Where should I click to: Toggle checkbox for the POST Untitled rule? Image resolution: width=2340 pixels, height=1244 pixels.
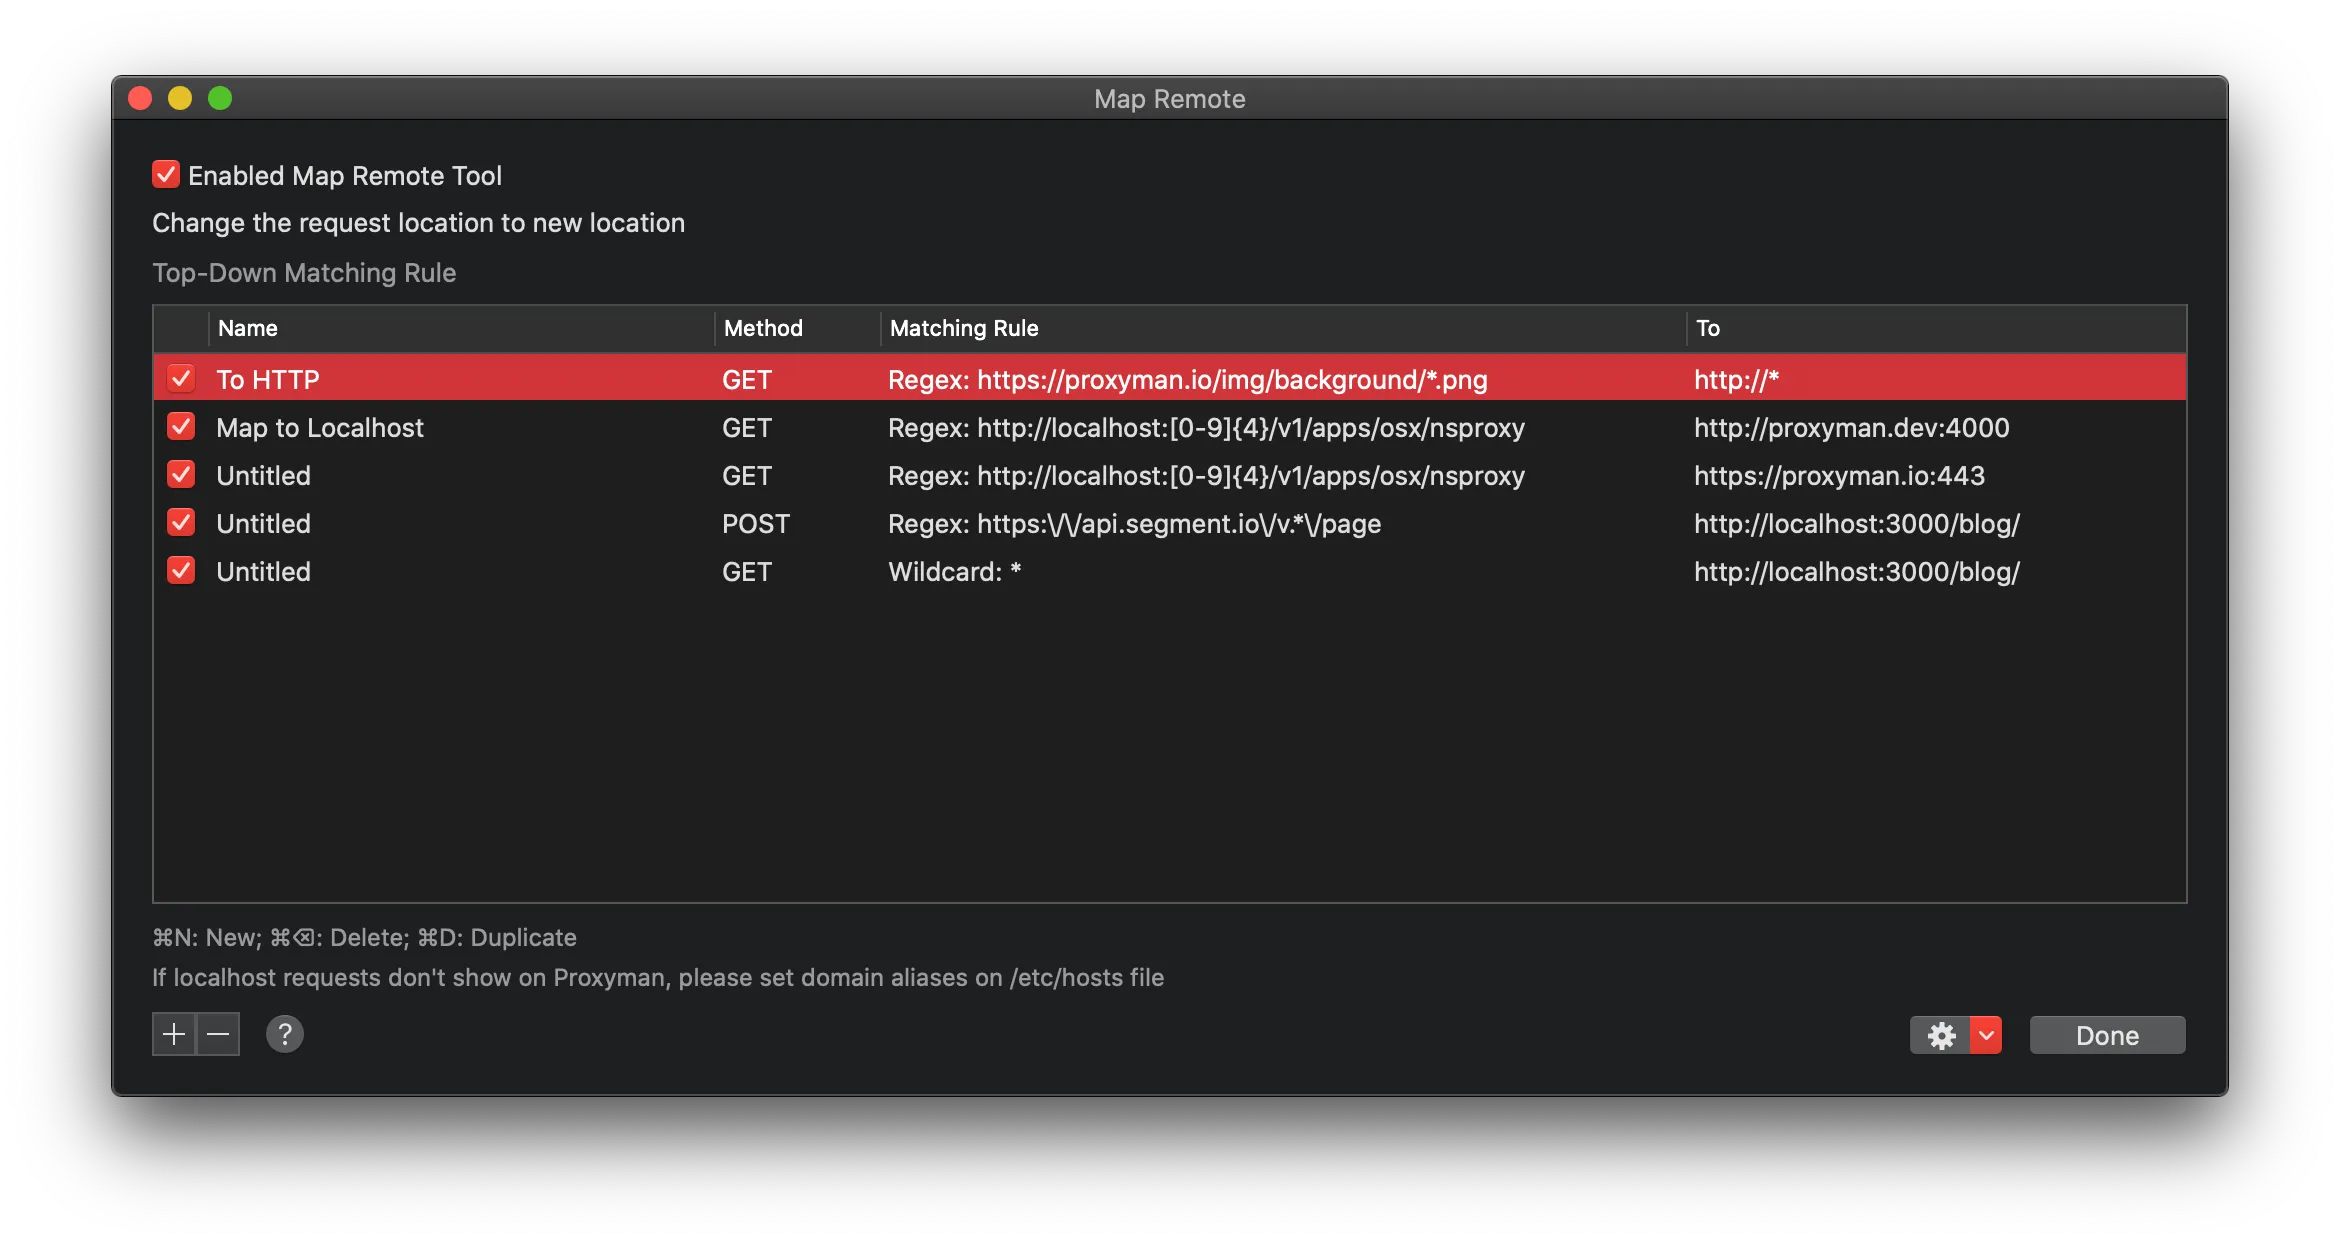pyautogui.click(x=181, y=523)
